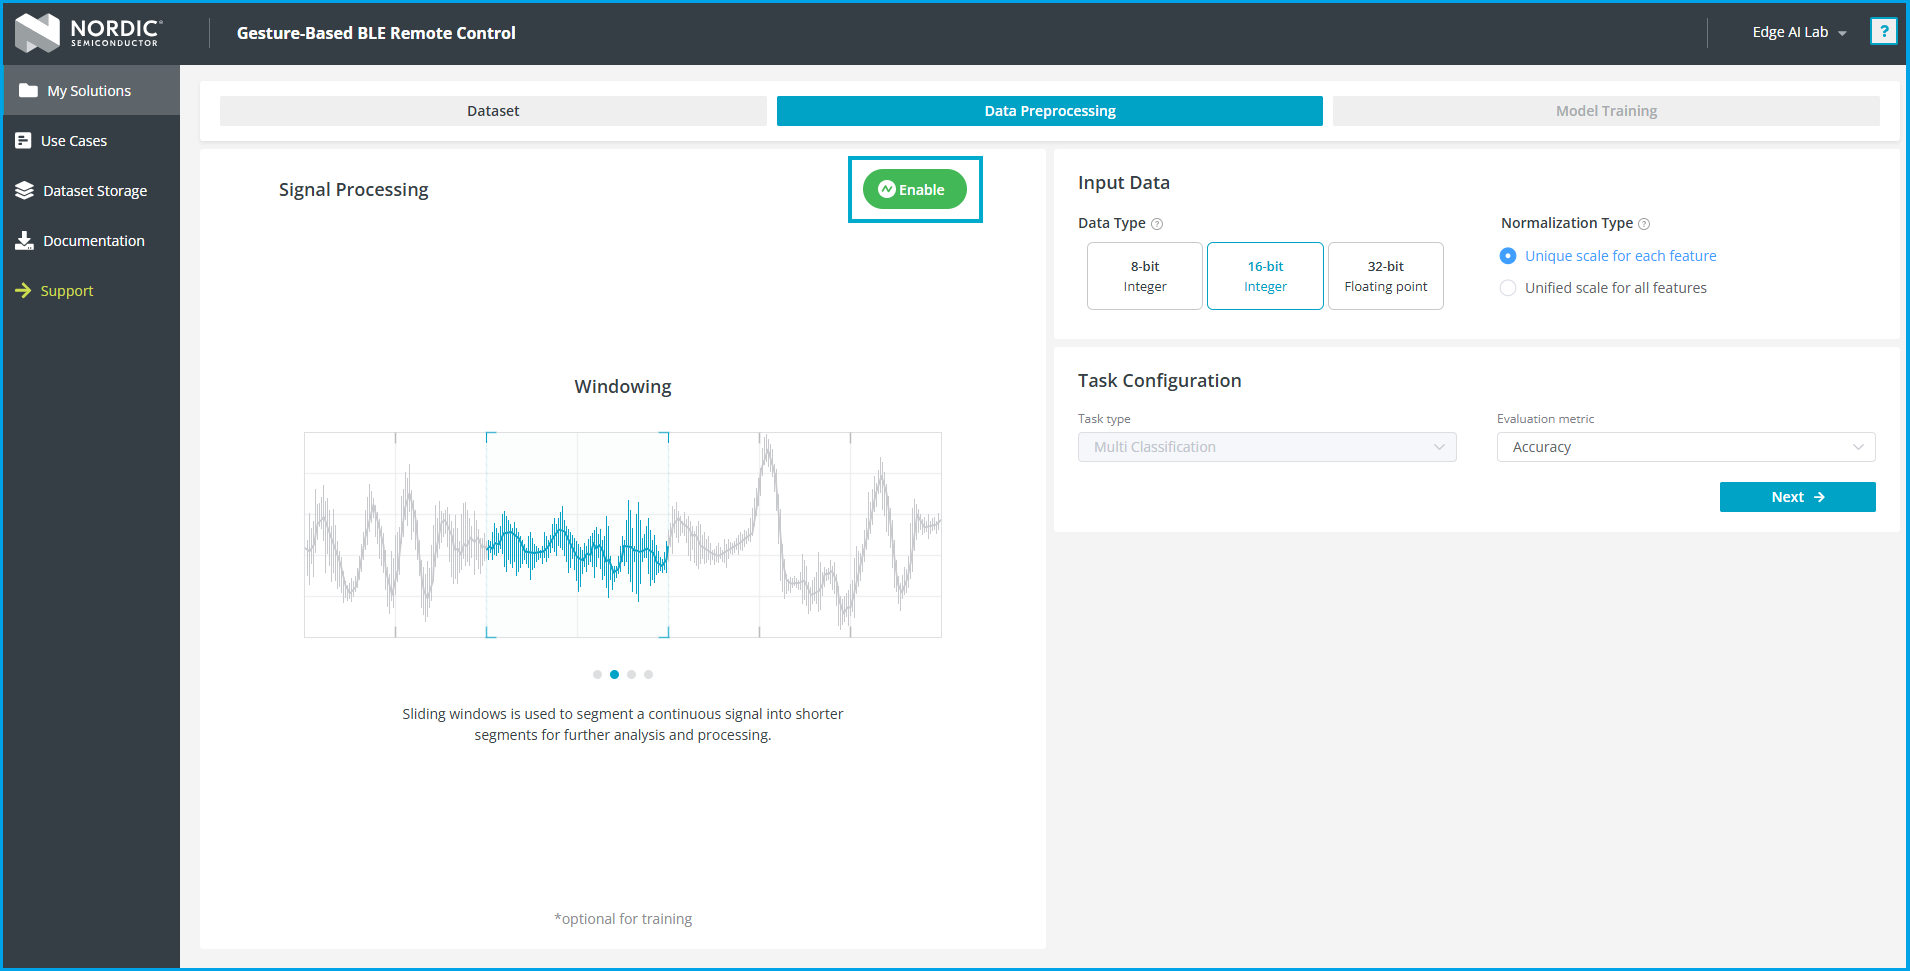The image size is (1910, 971).
Task: Click the Documentation download icon
Action: click(x=25, y=241)
